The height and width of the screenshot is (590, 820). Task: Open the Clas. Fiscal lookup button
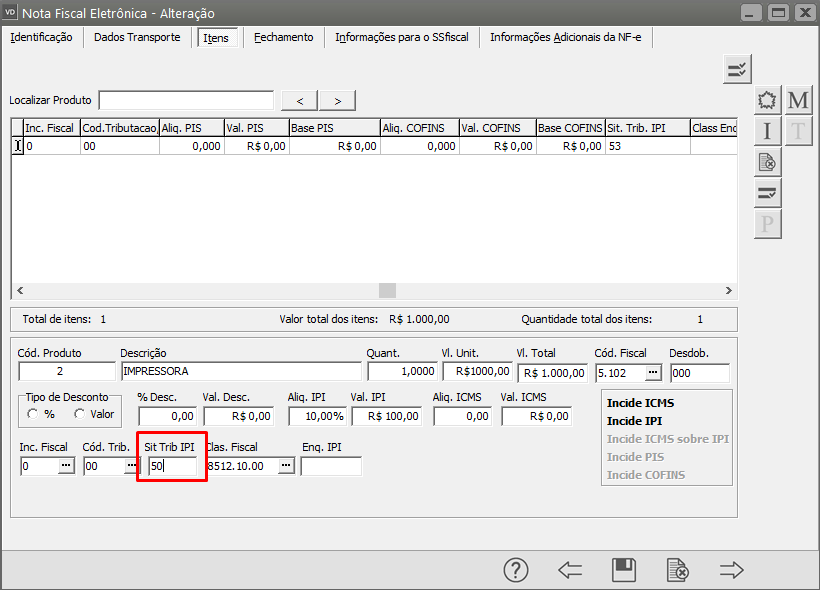(286, 466)
